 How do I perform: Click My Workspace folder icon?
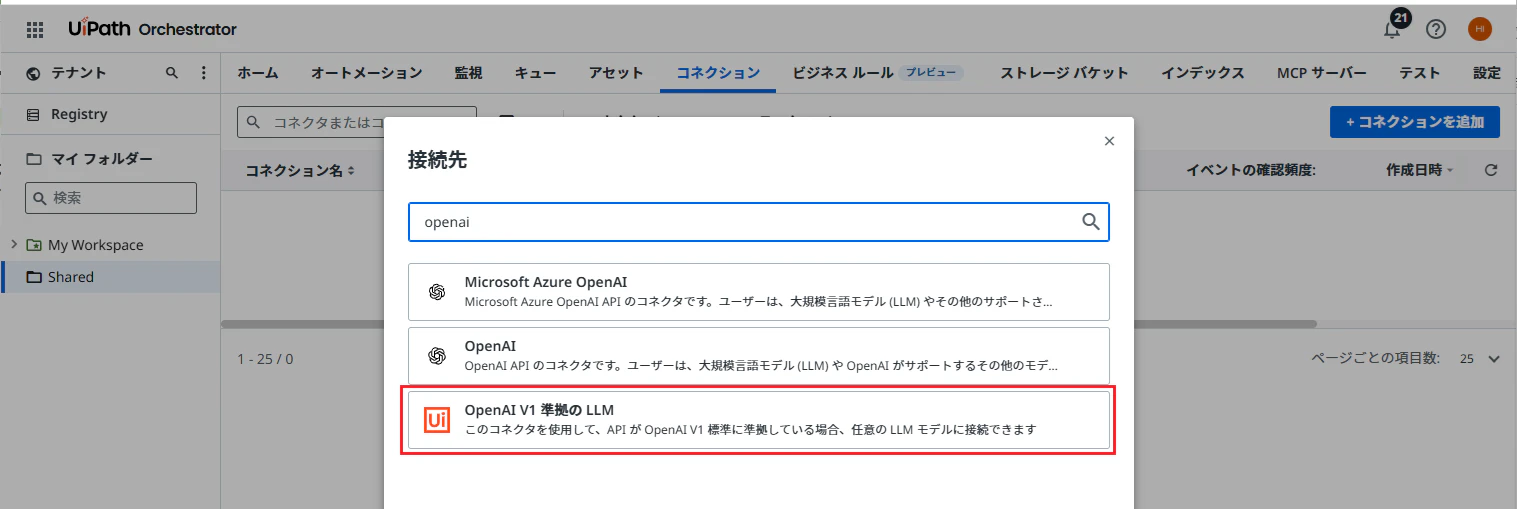pyautogui.click(x=35, y=245)
